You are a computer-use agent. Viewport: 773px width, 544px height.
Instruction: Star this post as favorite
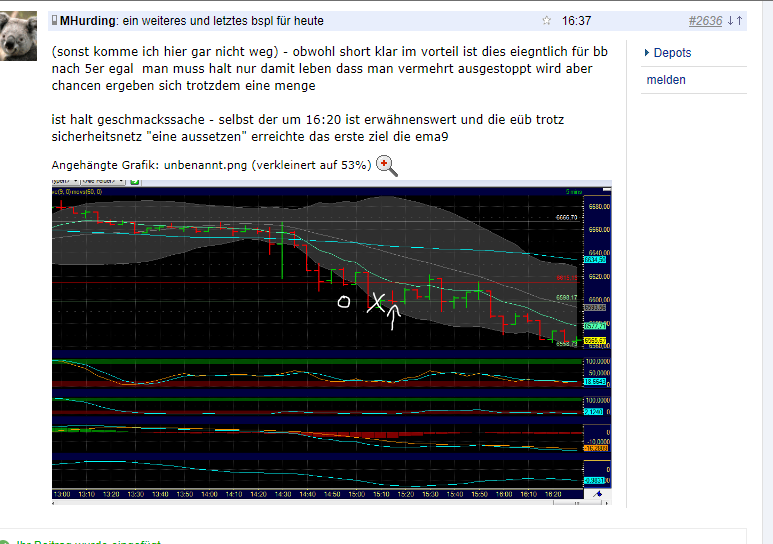coord(546,21)
